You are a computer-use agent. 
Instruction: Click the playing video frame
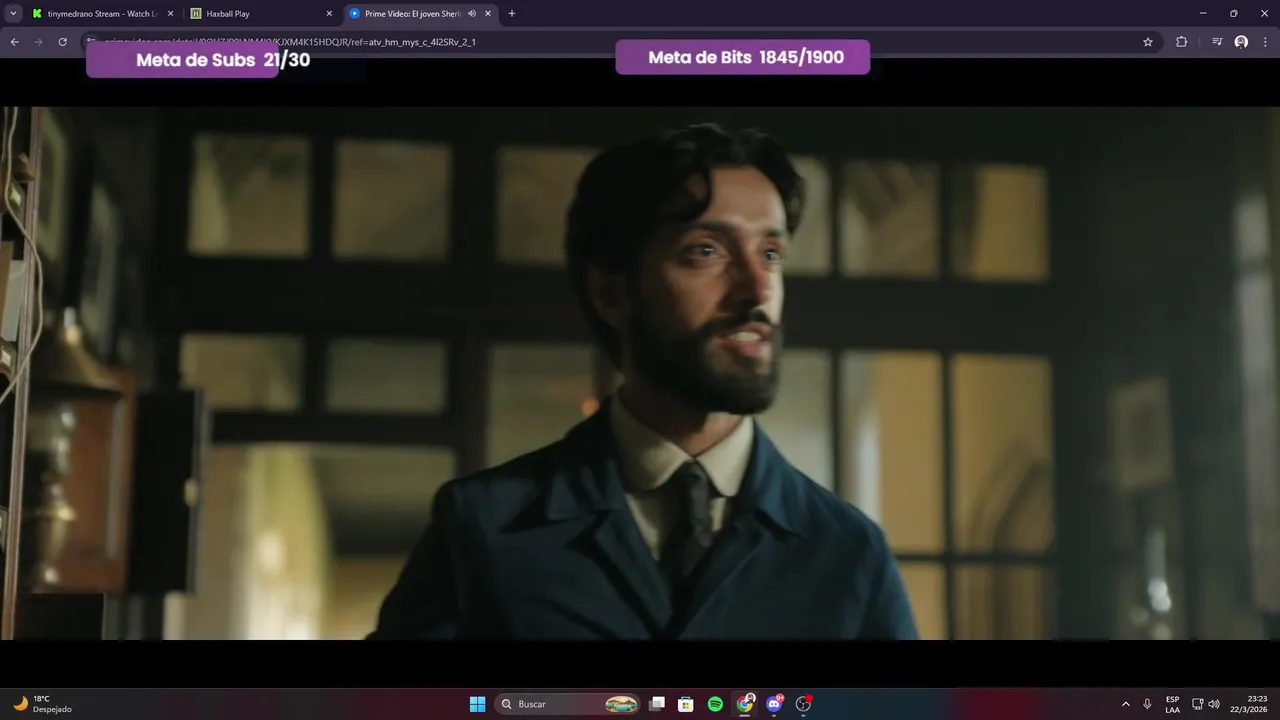click(x=640, y=373)
